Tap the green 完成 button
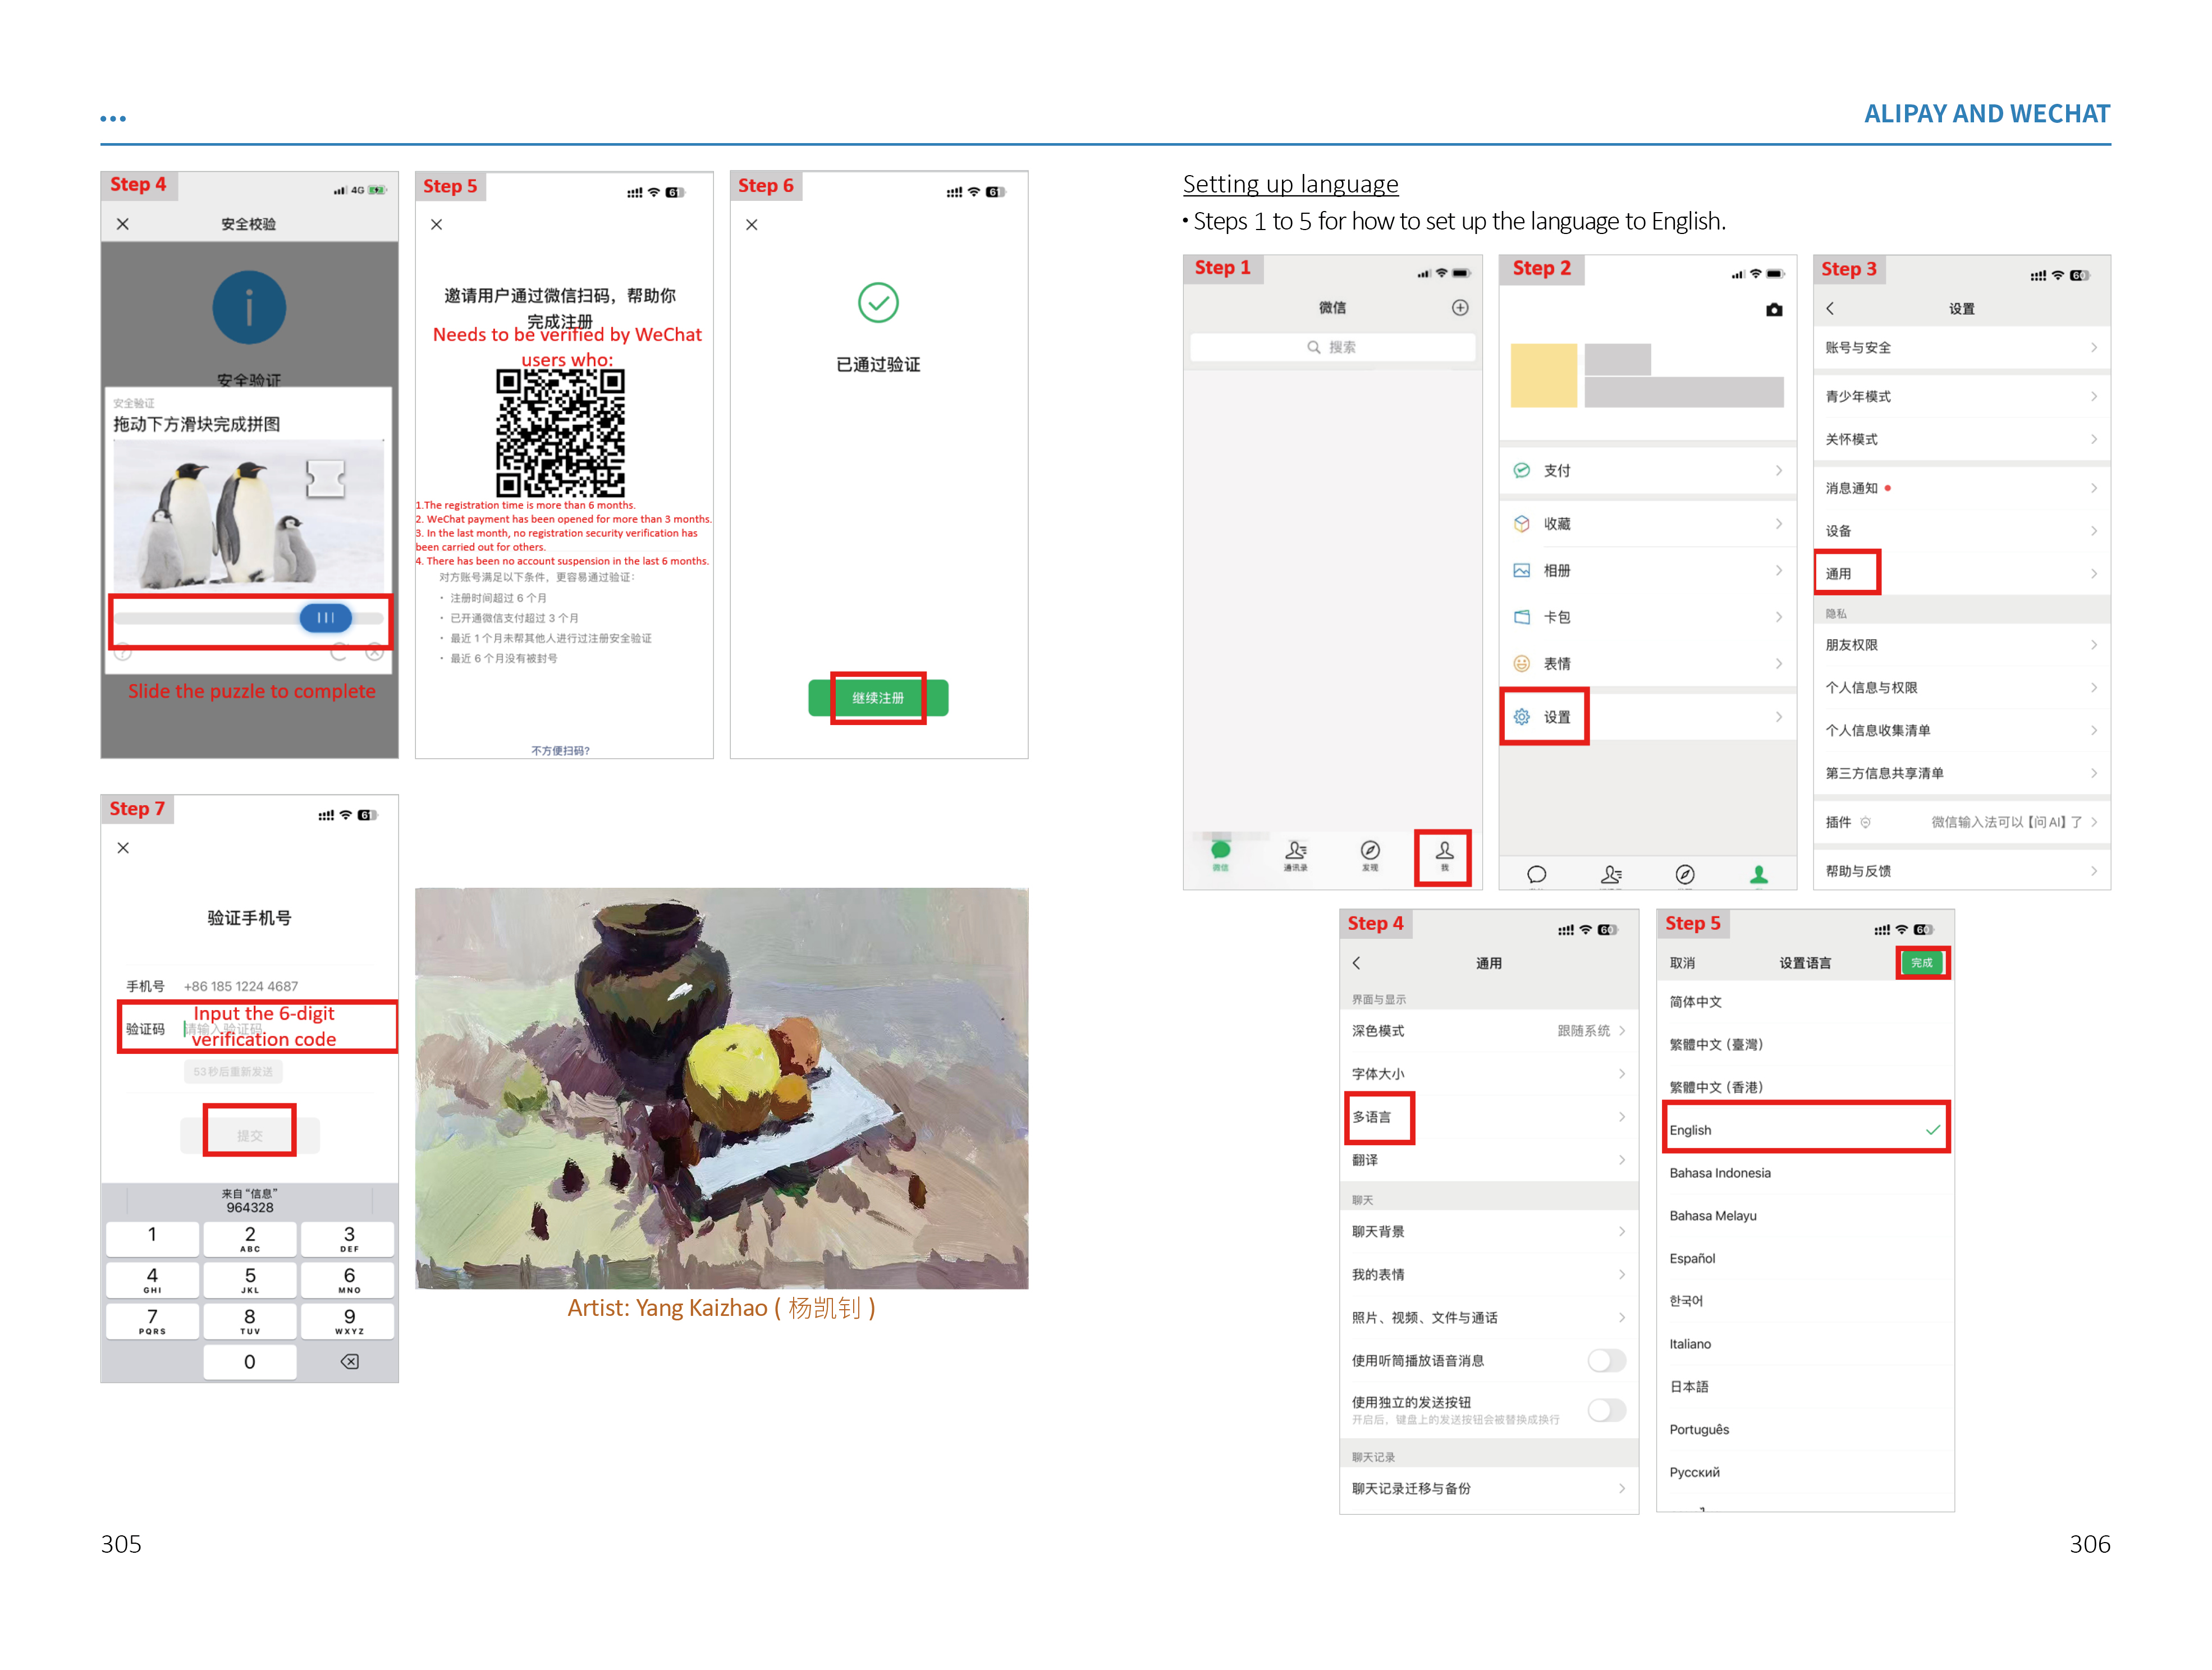 tap(1921, 963)
